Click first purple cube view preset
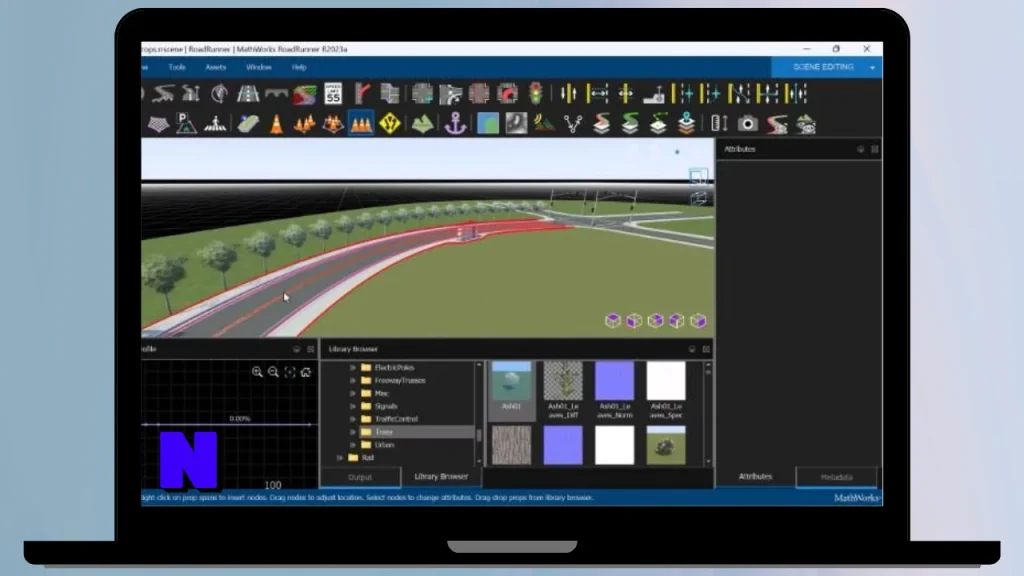The width and height of the screenshot is (1024, 576). (613, 320)
